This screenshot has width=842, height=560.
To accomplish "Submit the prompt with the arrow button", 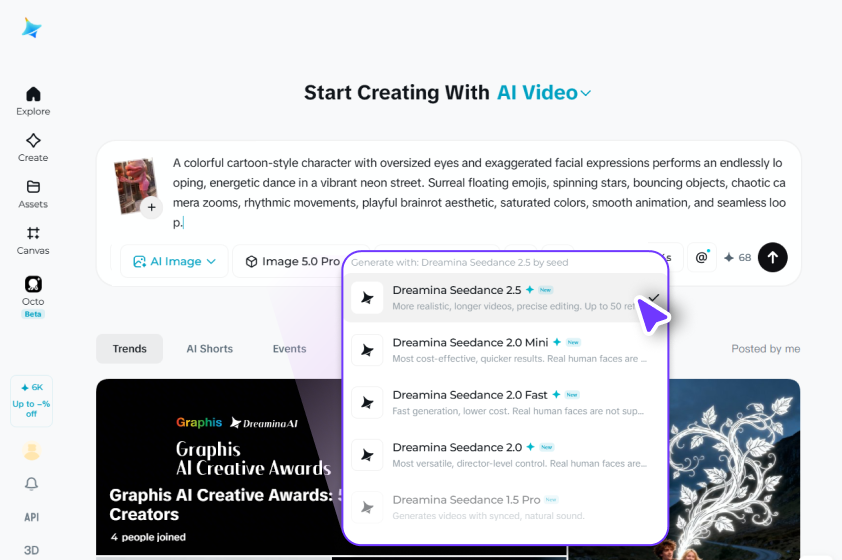I will (x=772, y=257).
